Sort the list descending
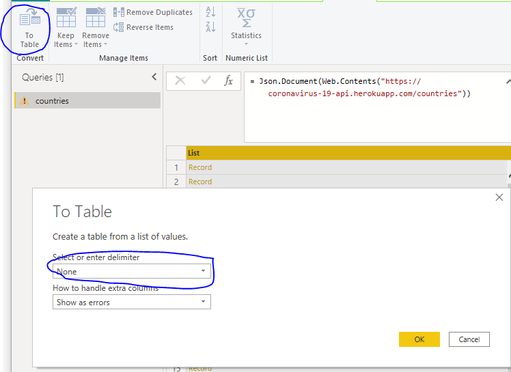The width and height of the screenshot is (511, 372). (x=210, y=26)
